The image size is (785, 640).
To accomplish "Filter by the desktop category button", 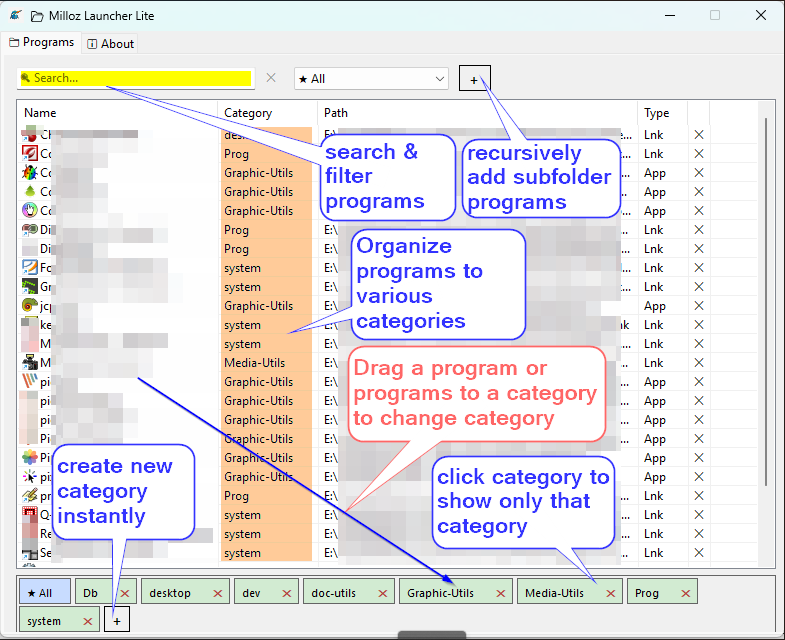I will coord(170,593).
